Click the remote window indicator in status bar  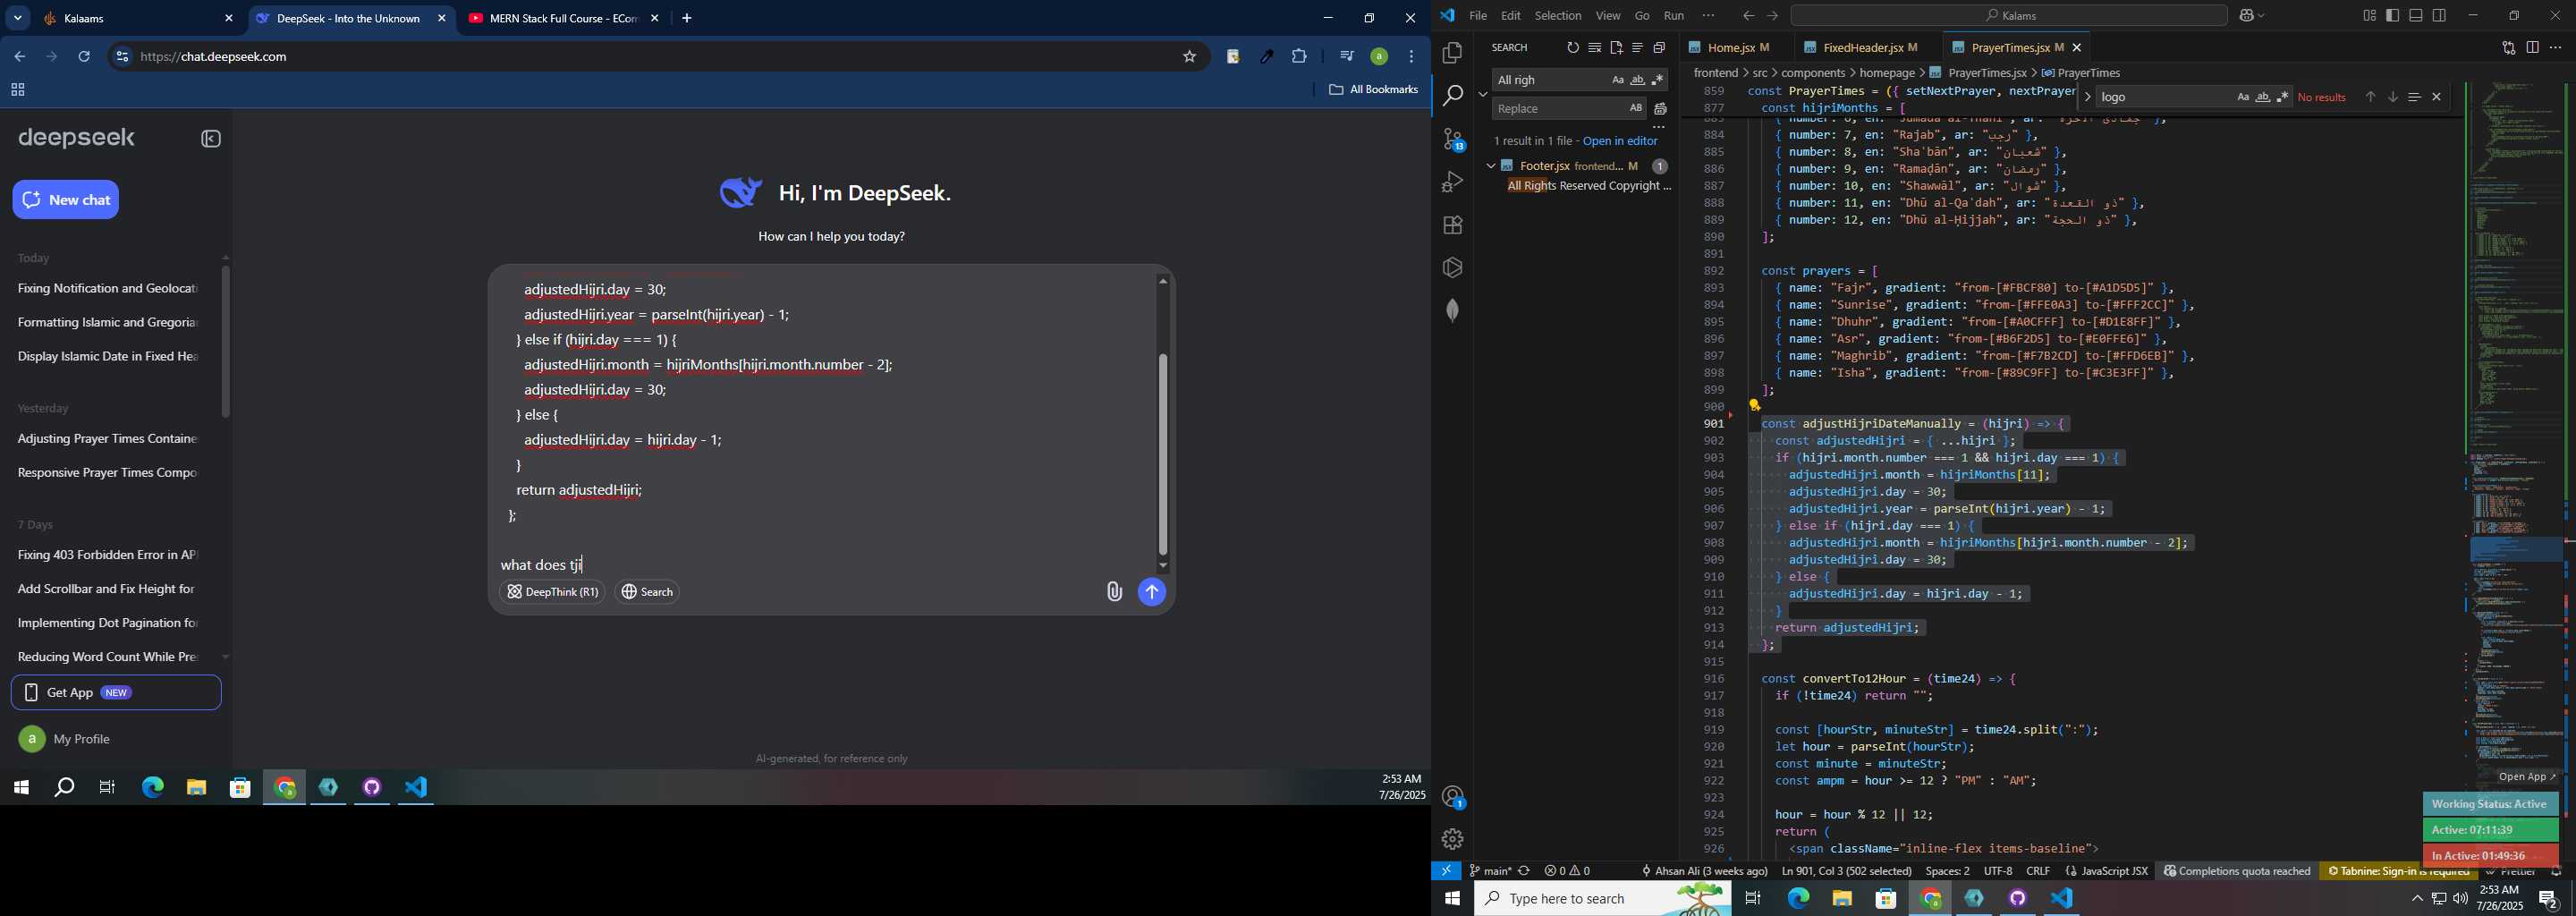click(1446, 871)
